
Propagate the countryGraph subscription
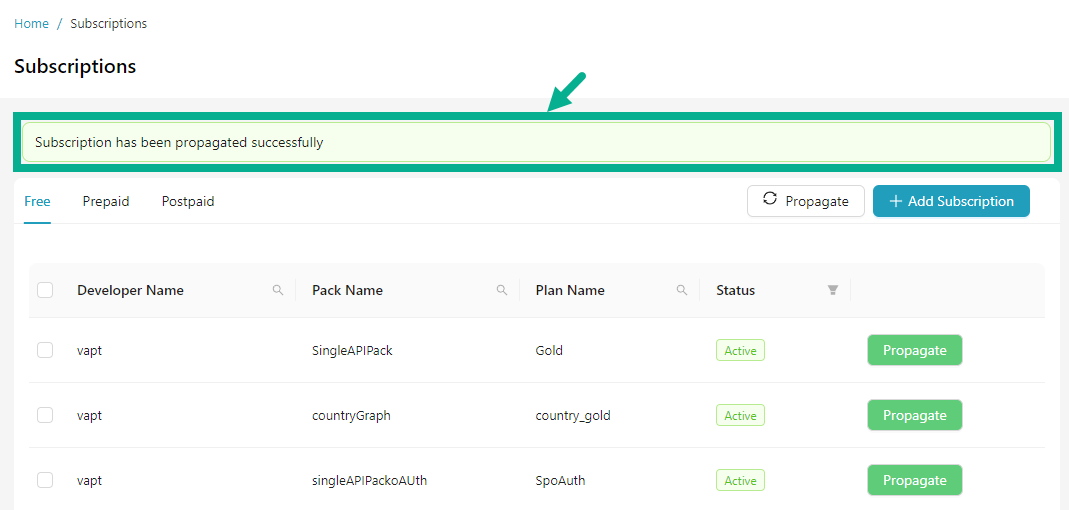click(914, 415)
